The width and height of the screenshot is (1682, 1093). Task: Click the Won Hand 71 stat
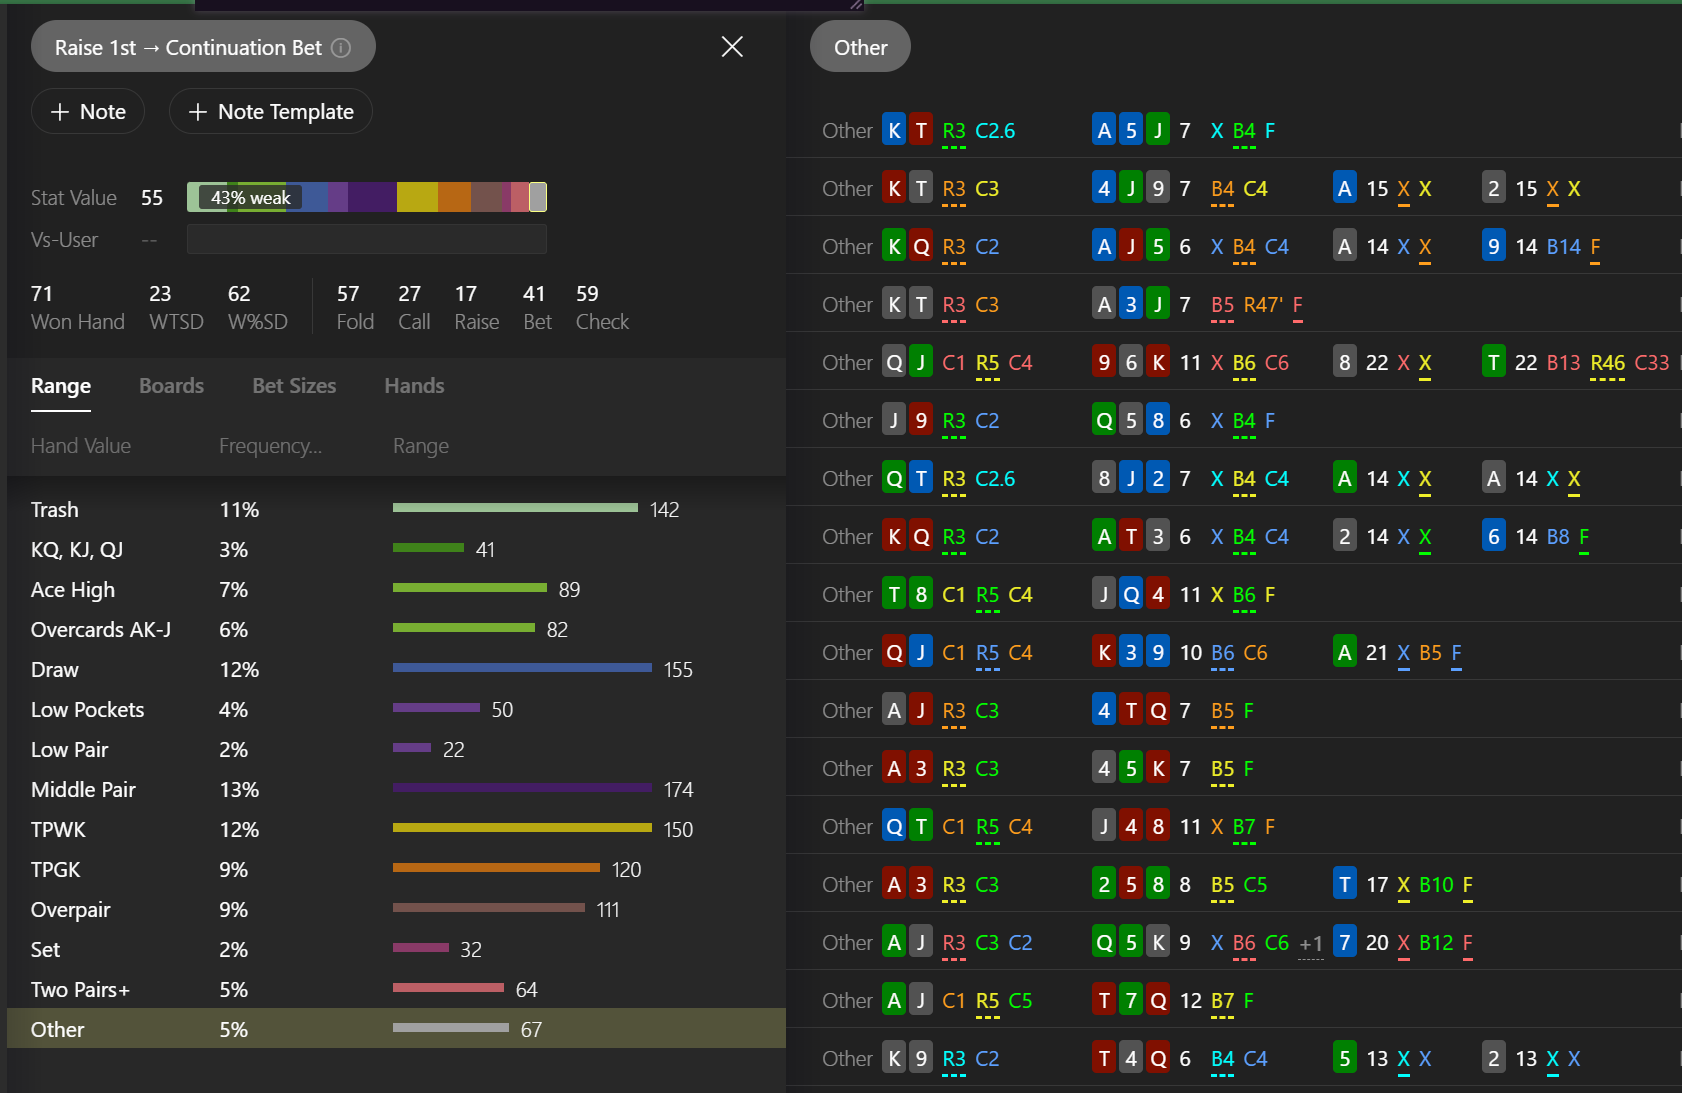click(x=78, y=308)
